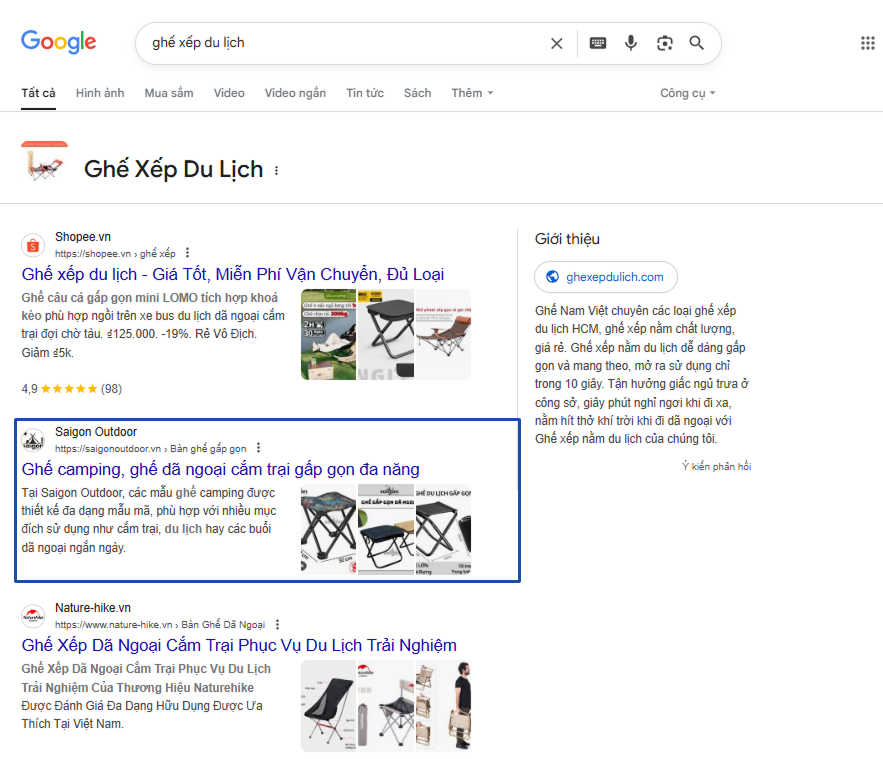View the Nature-hike black moon chair thumbnail
The width and height of the screenshot is (883, 759).
pyautogui.click(x=328, y=706)
